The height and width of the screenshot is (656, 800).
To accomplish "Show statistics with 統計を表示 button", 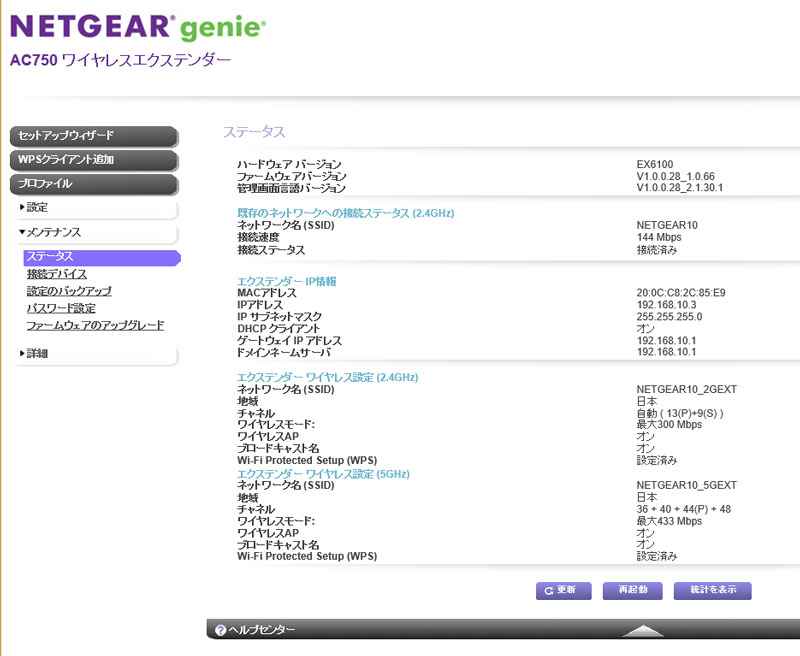I will click(712, 590).
